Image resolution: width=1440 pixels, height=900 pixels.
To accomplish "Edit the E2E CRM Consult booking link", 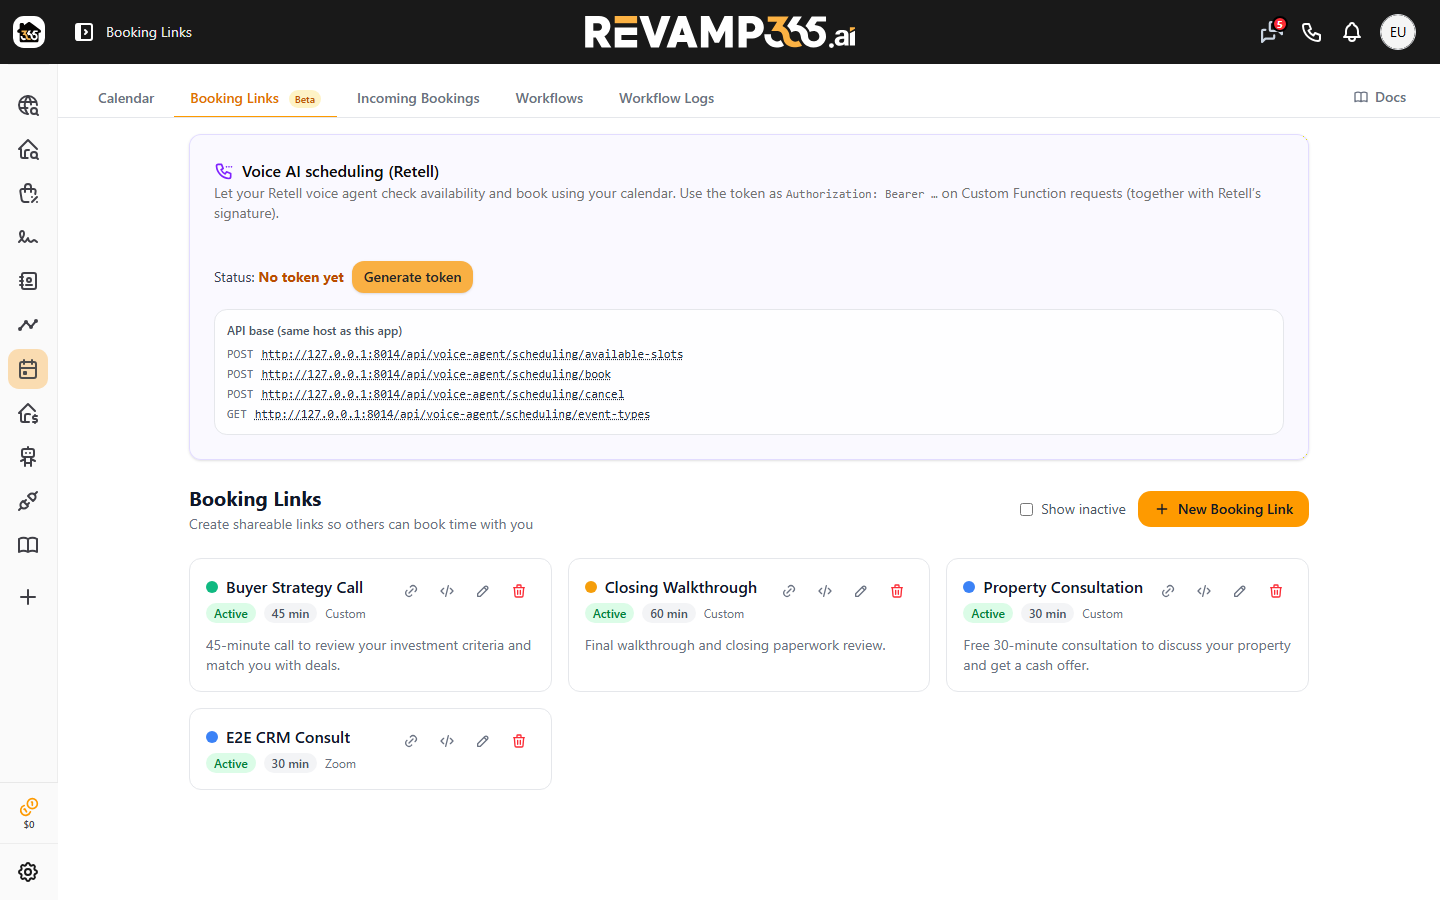I will click(483, 741).
